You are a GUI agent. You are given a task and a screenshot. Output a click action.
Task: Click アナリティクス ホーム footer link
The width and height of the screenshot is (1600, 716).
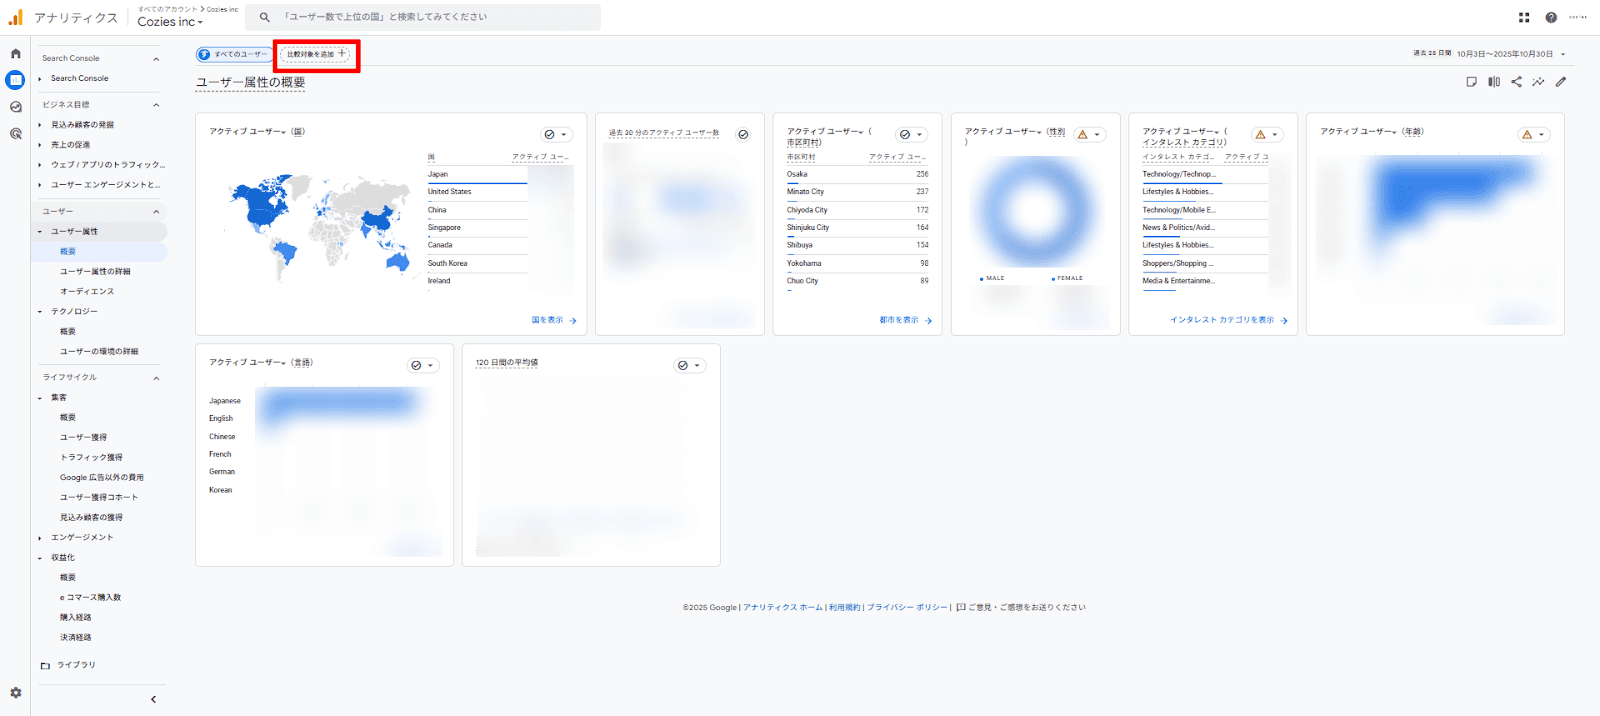[783, 607]
